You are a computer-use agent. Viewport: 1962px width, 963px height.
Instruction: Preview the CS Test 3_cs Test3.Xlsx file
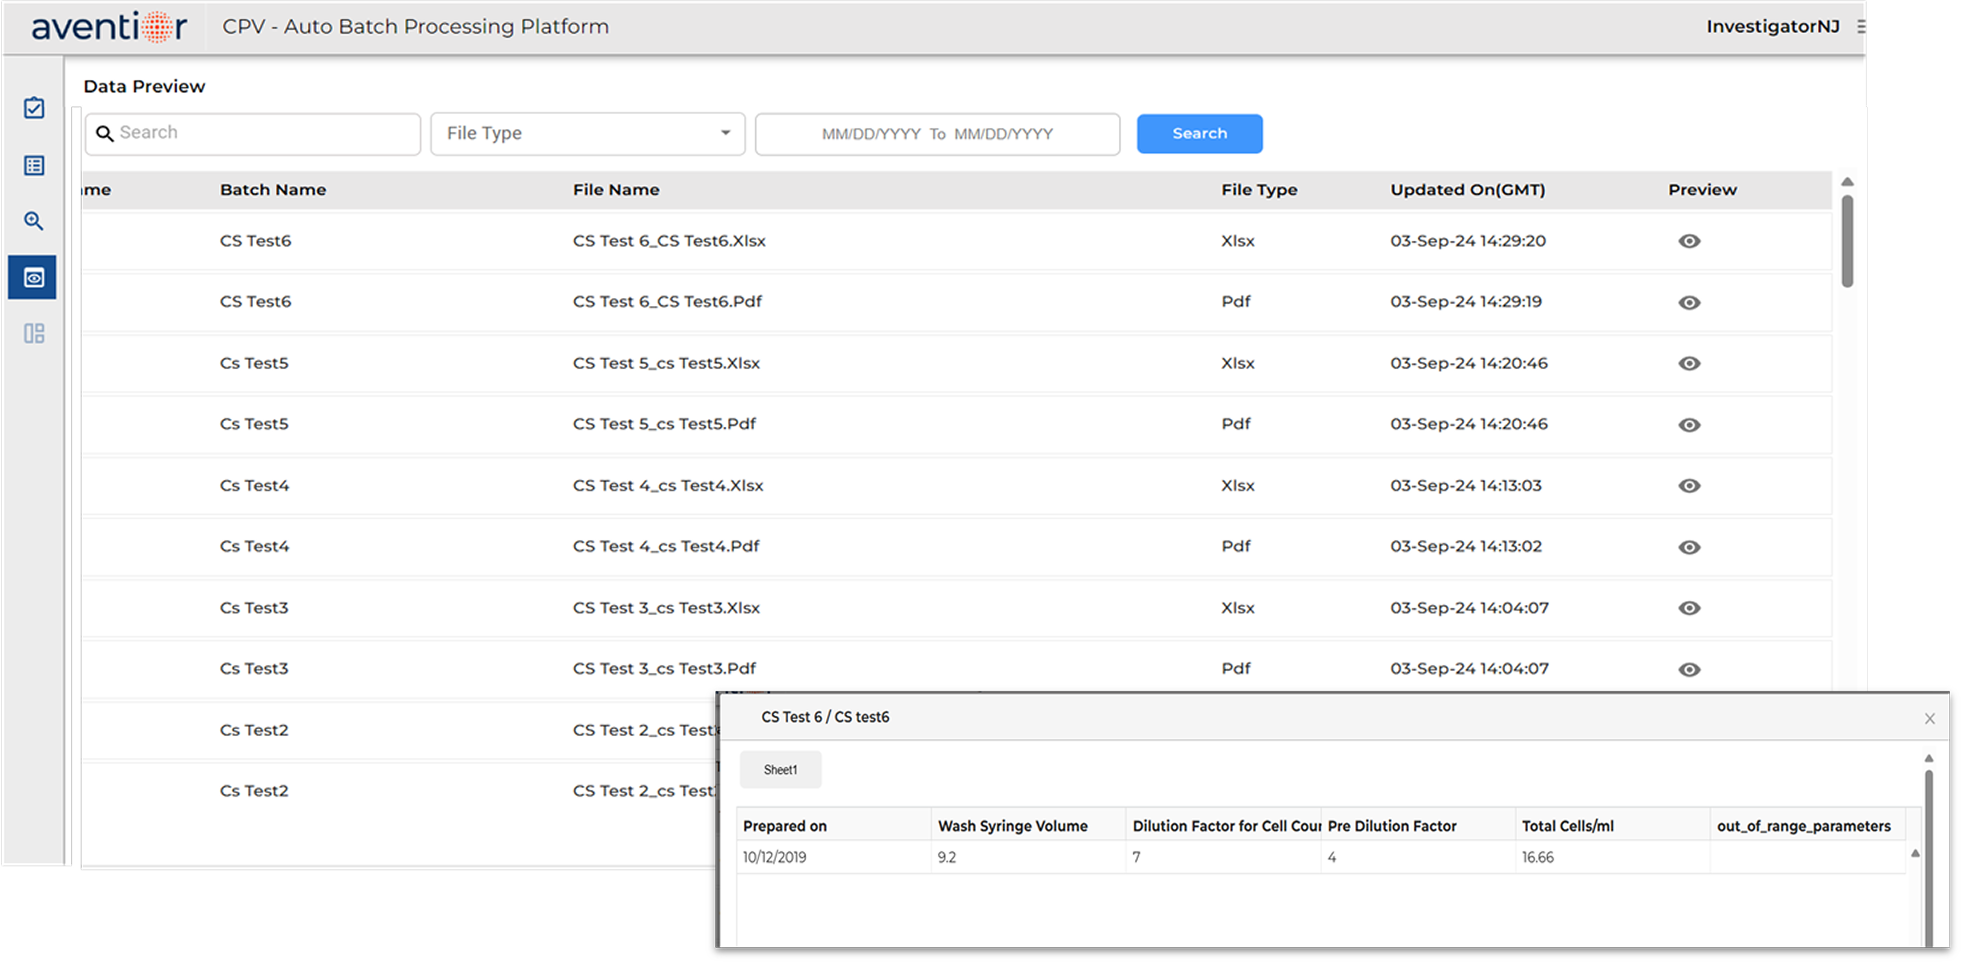[1689, 608]
